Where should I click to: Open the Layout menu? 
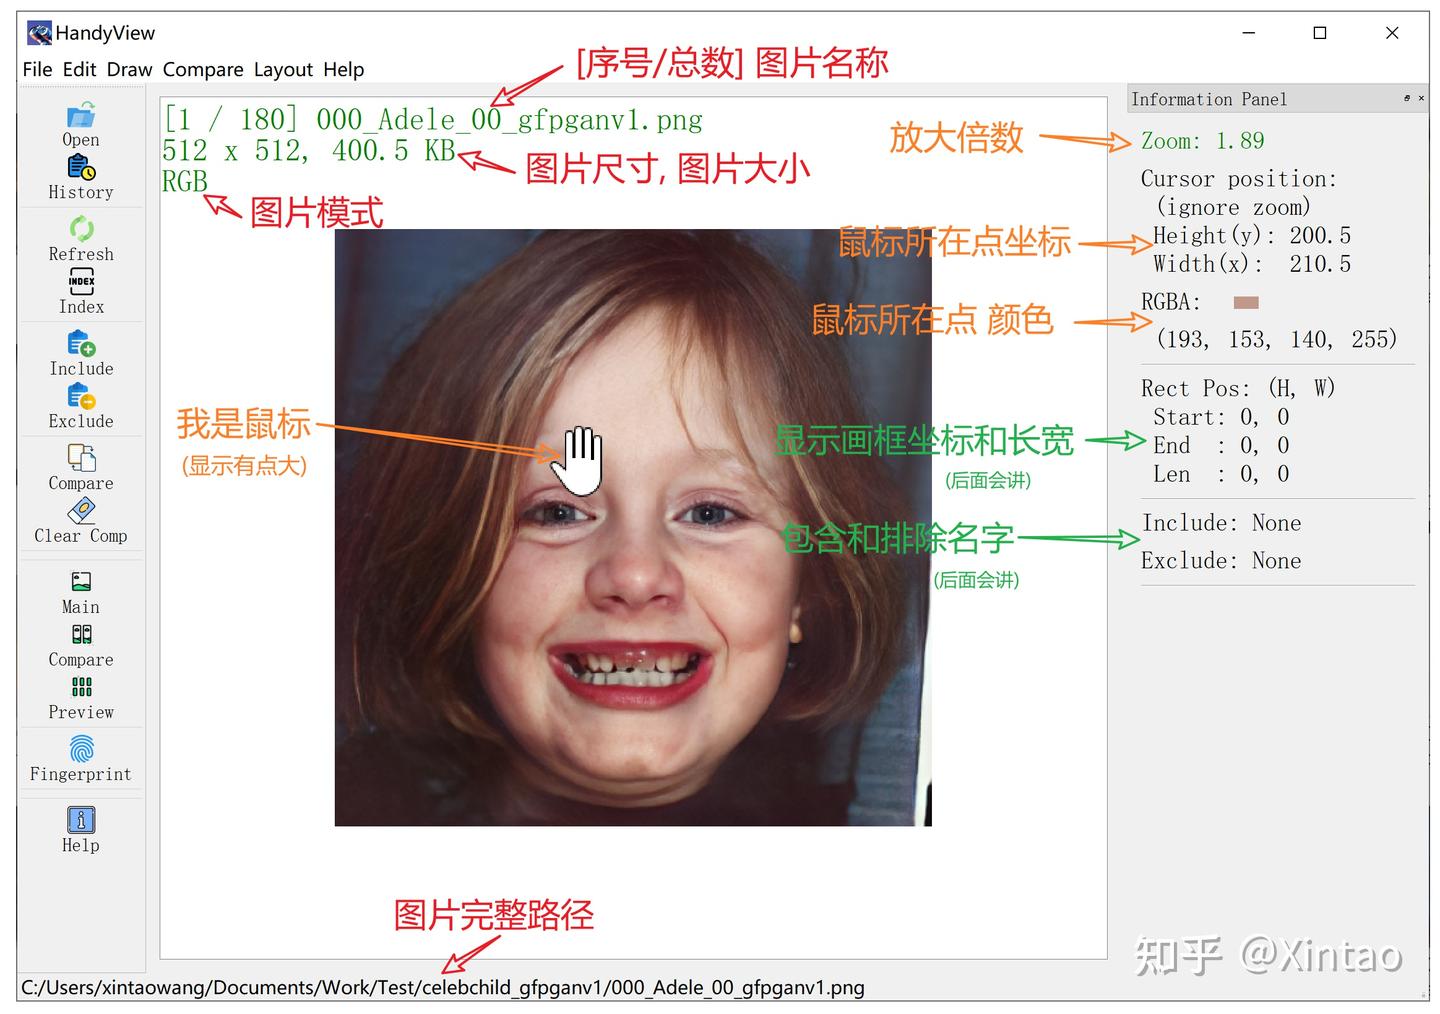click(x=283, y=69)
